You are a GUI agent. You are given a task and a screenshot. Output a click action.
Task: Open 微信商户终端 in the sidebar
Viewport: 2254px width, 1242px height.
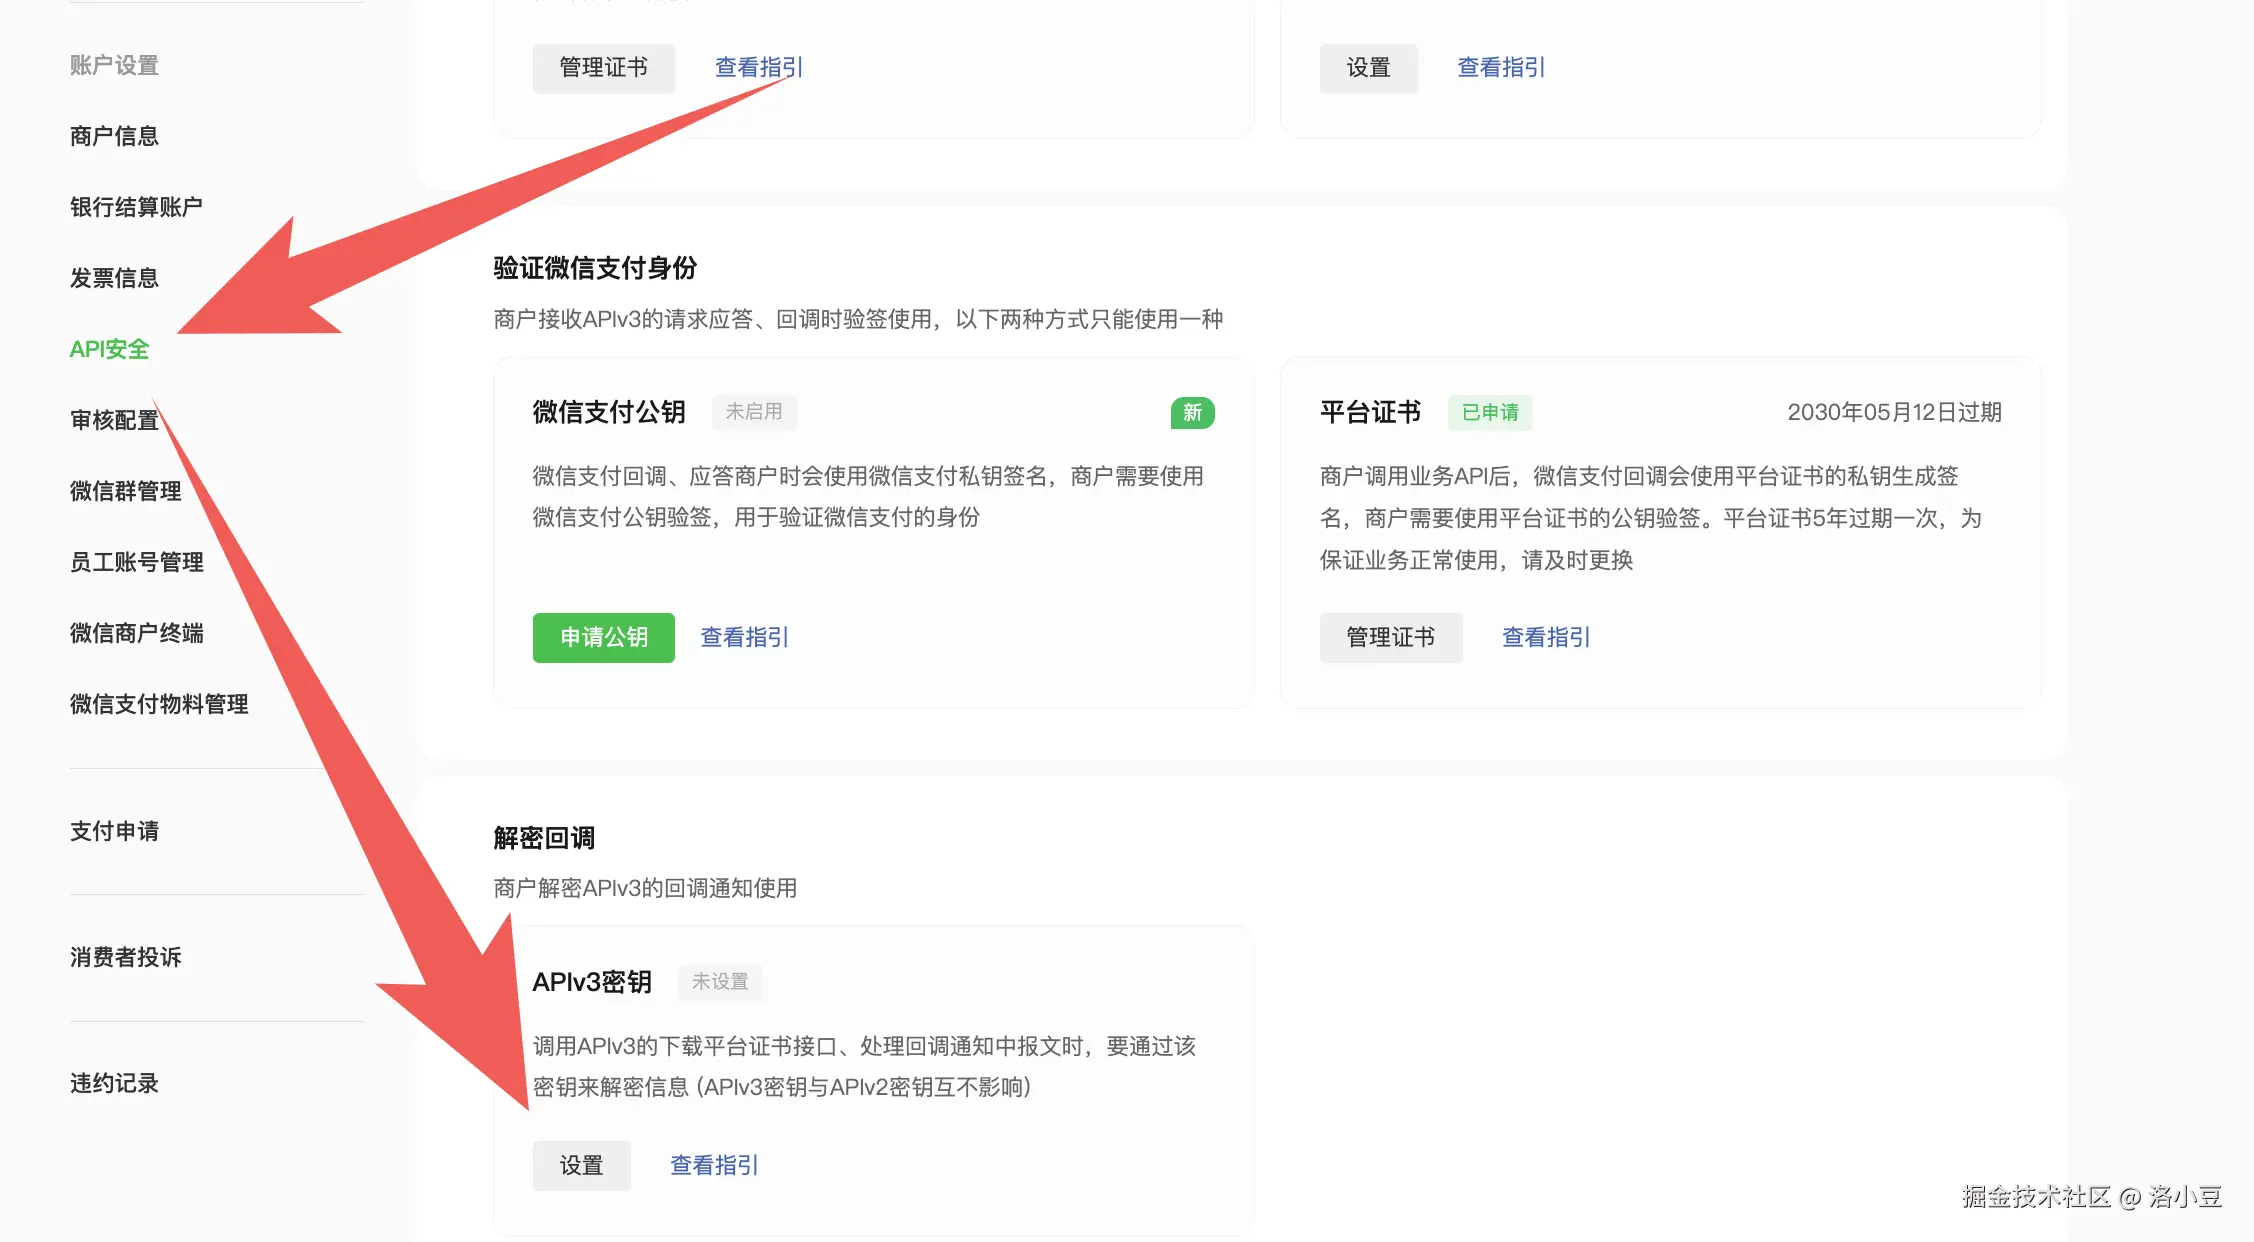[x=136, y=633]
